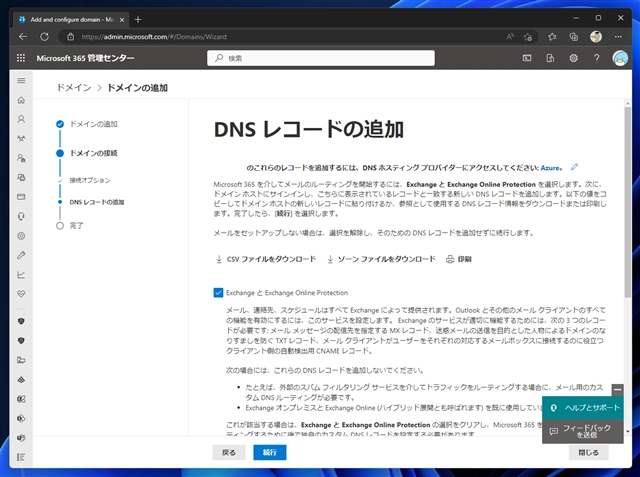Click the 続行 continue button
640x477 pixels.
pyautogui.click(x=269, y=452)
